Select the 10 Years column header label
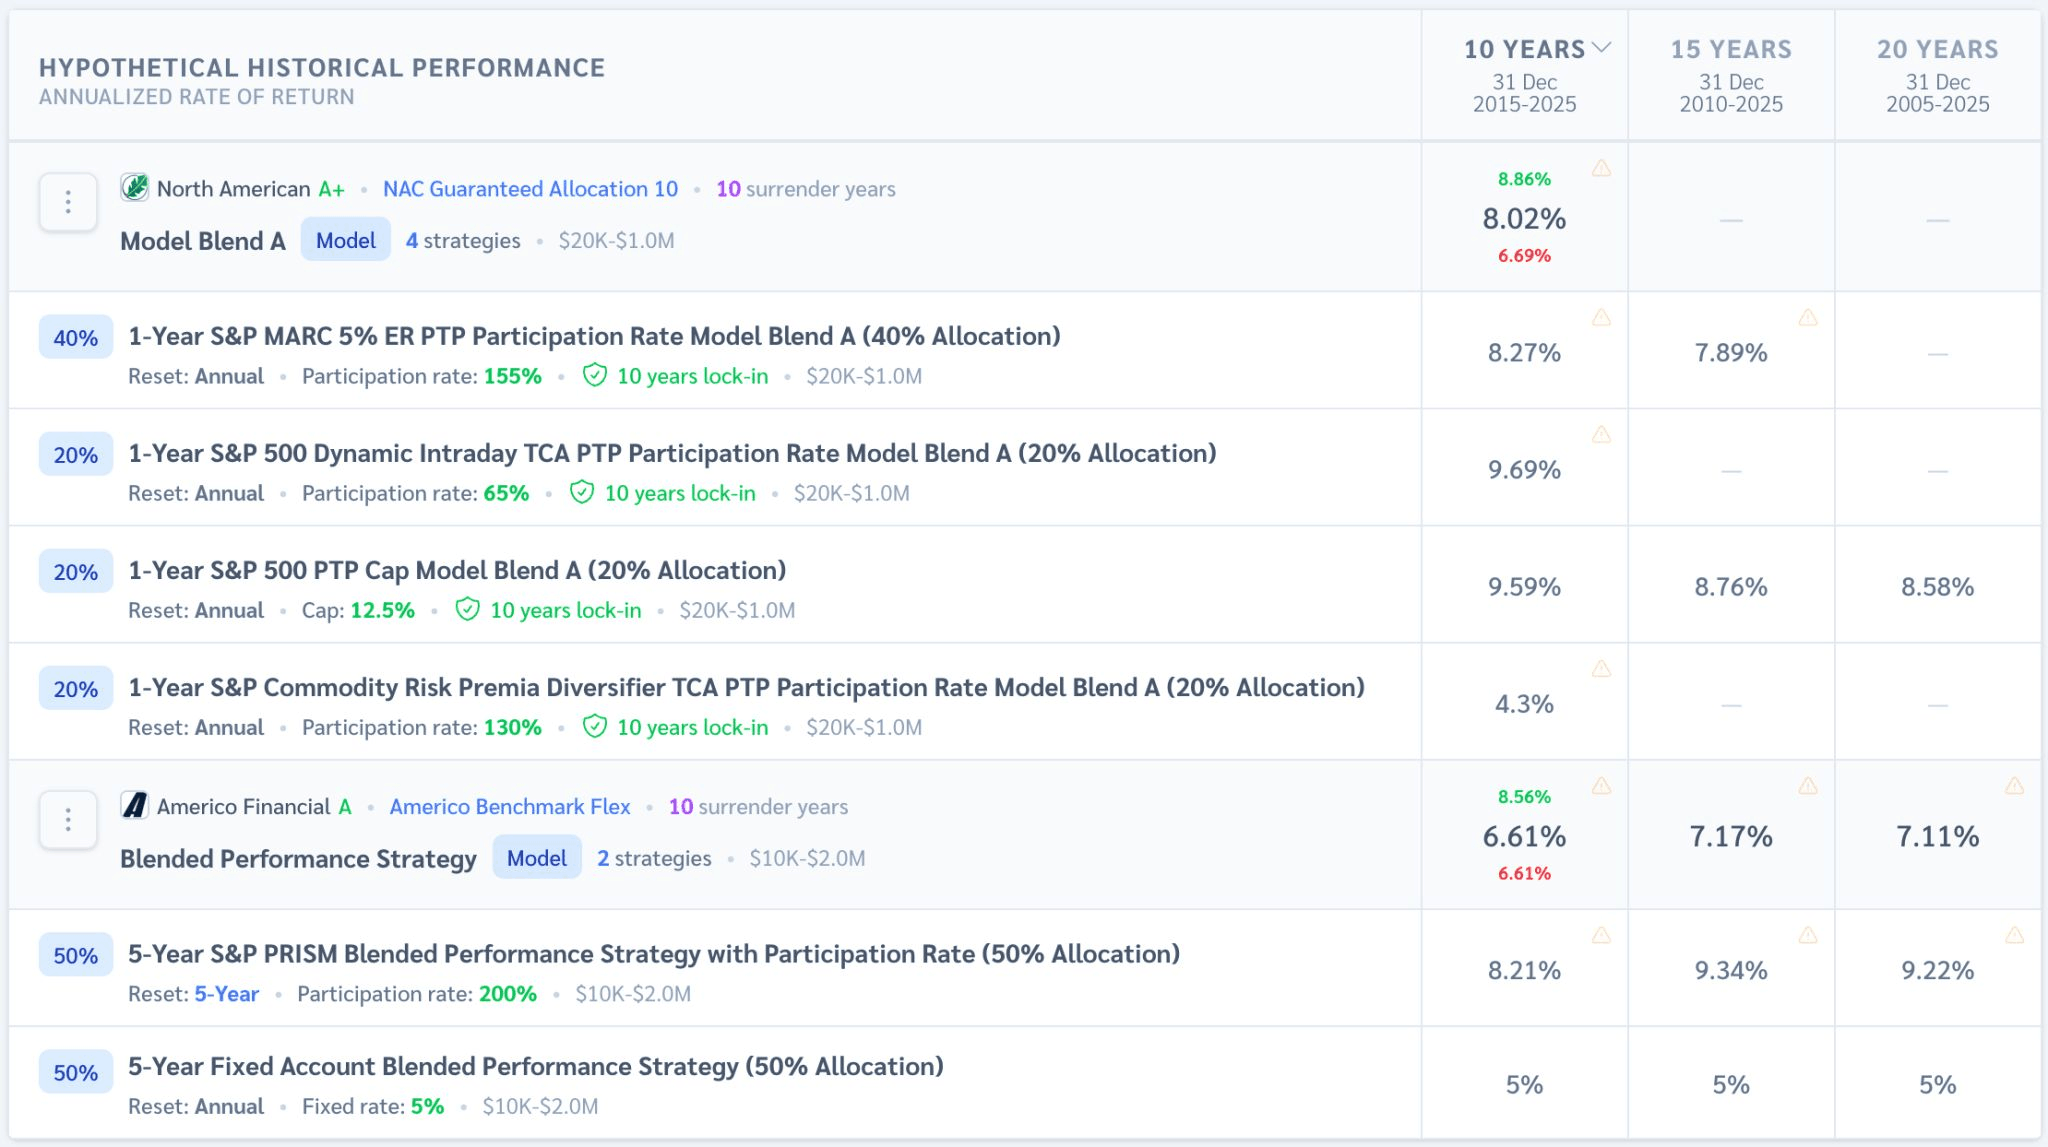 click(1525, 49)
